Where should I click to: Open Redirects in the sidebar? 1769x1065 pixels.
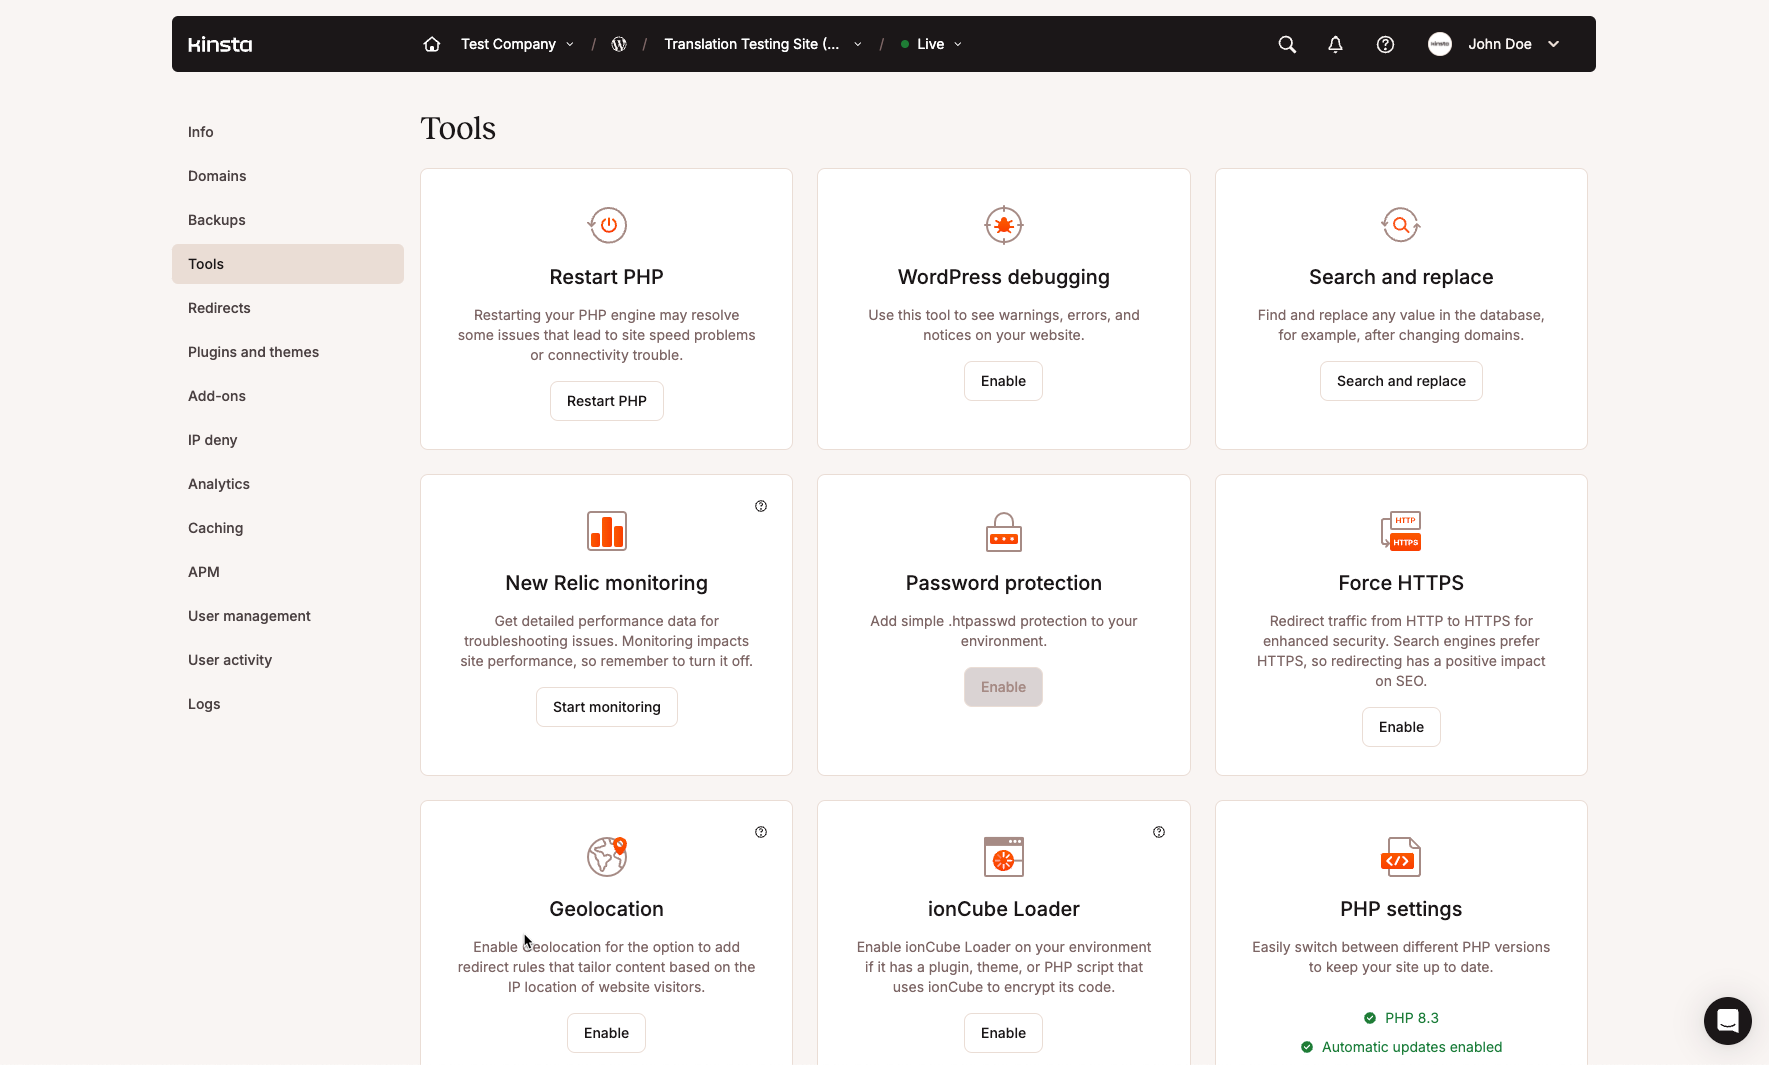(288, 308)
